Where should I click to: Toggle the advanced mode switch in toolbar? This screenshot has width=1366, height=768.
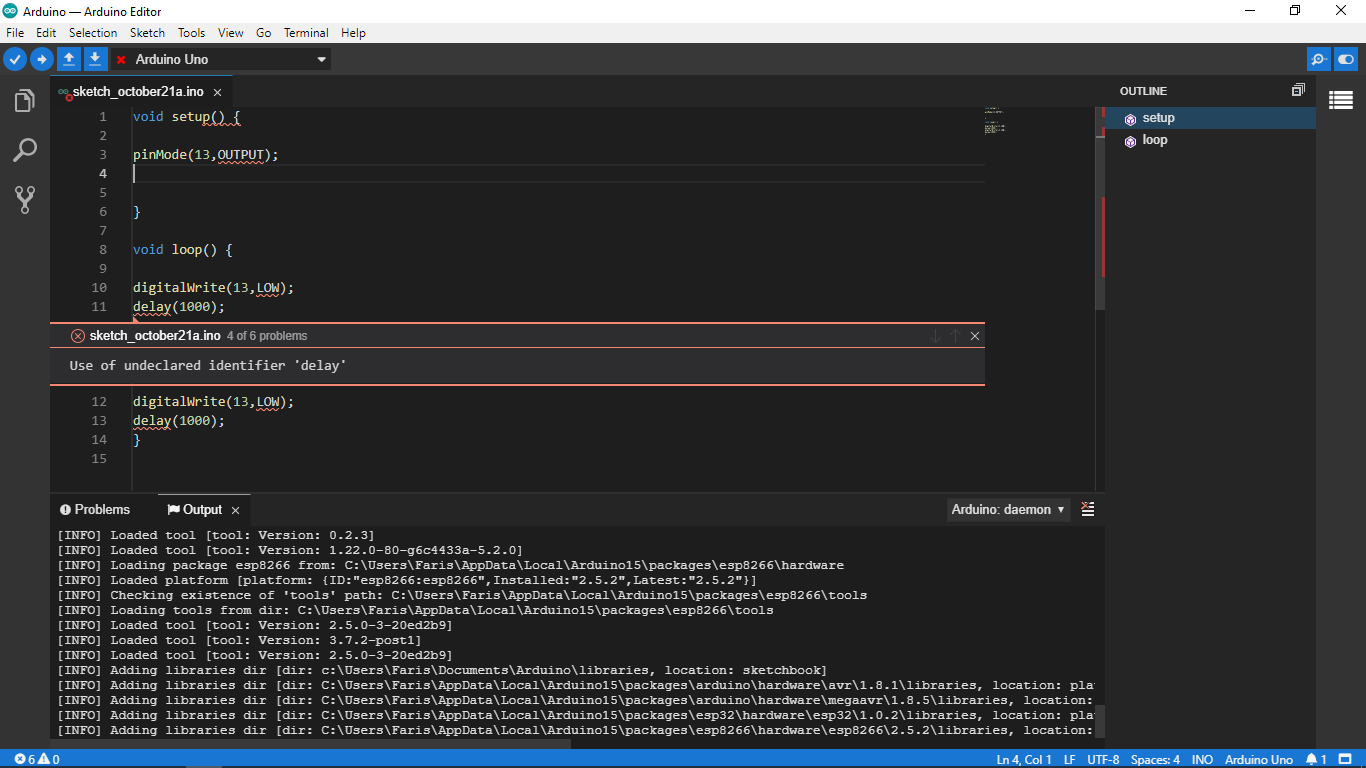pyautogui.click(x=1346, y=59)
